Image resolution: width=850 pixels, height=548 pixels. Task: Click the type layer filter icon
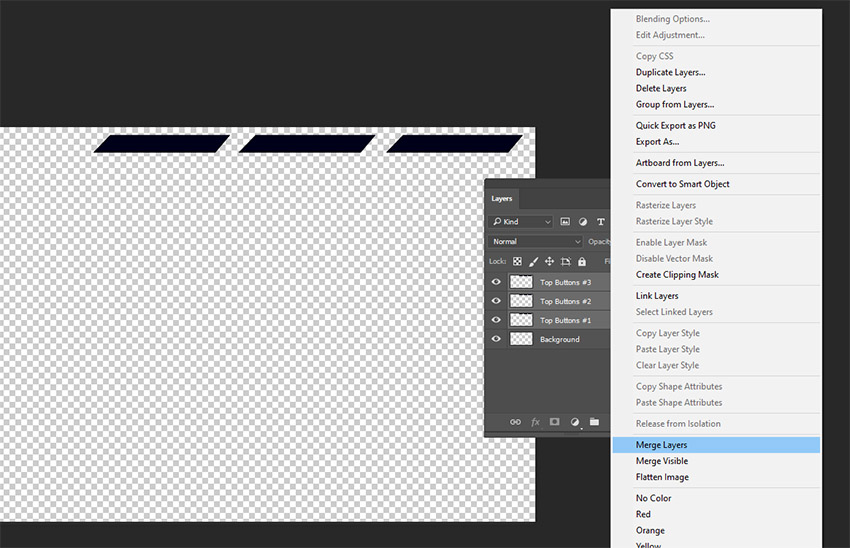point(601,222)
